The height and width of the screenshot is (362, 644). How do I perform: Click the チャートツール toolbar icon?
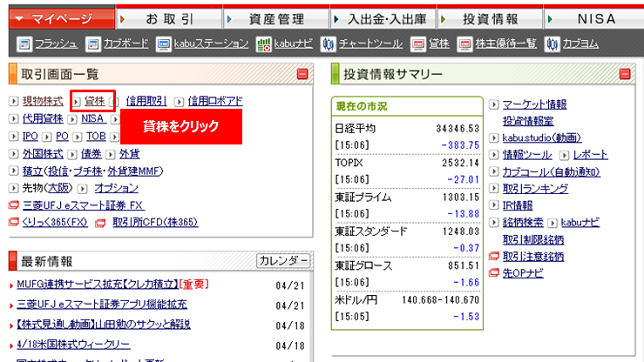coord(328,44)
